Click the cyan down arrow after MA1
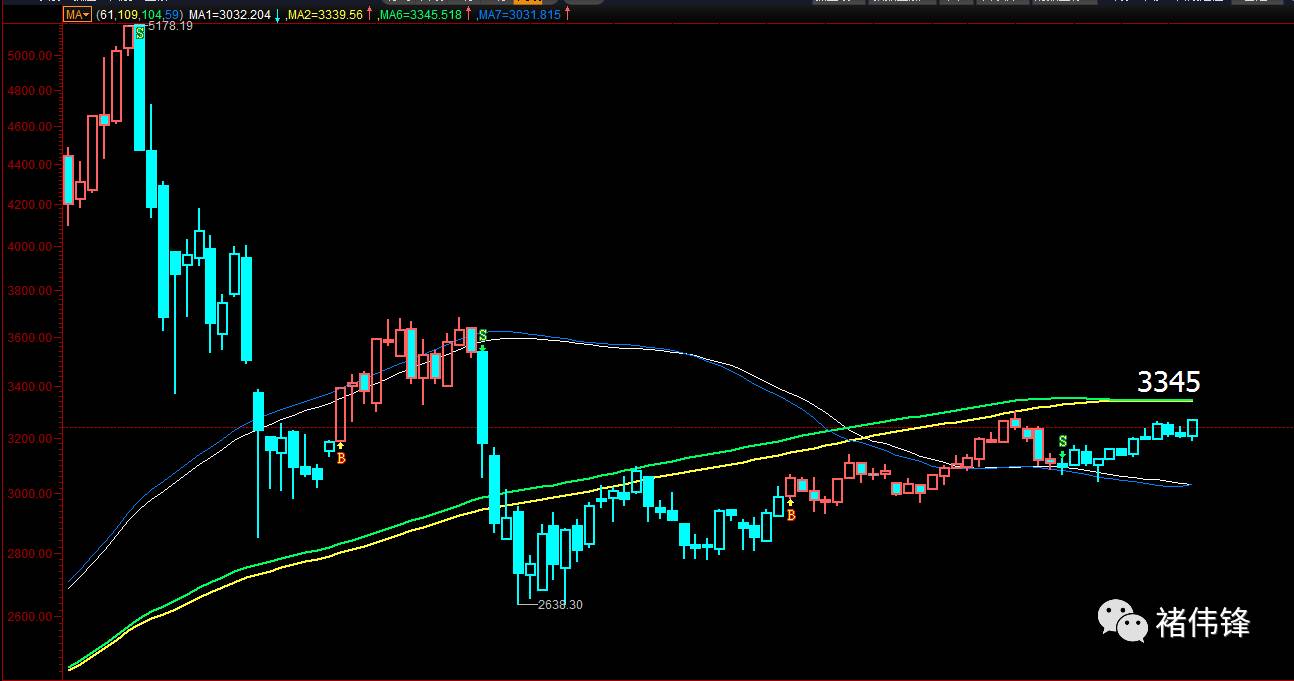 pos(276,15)
